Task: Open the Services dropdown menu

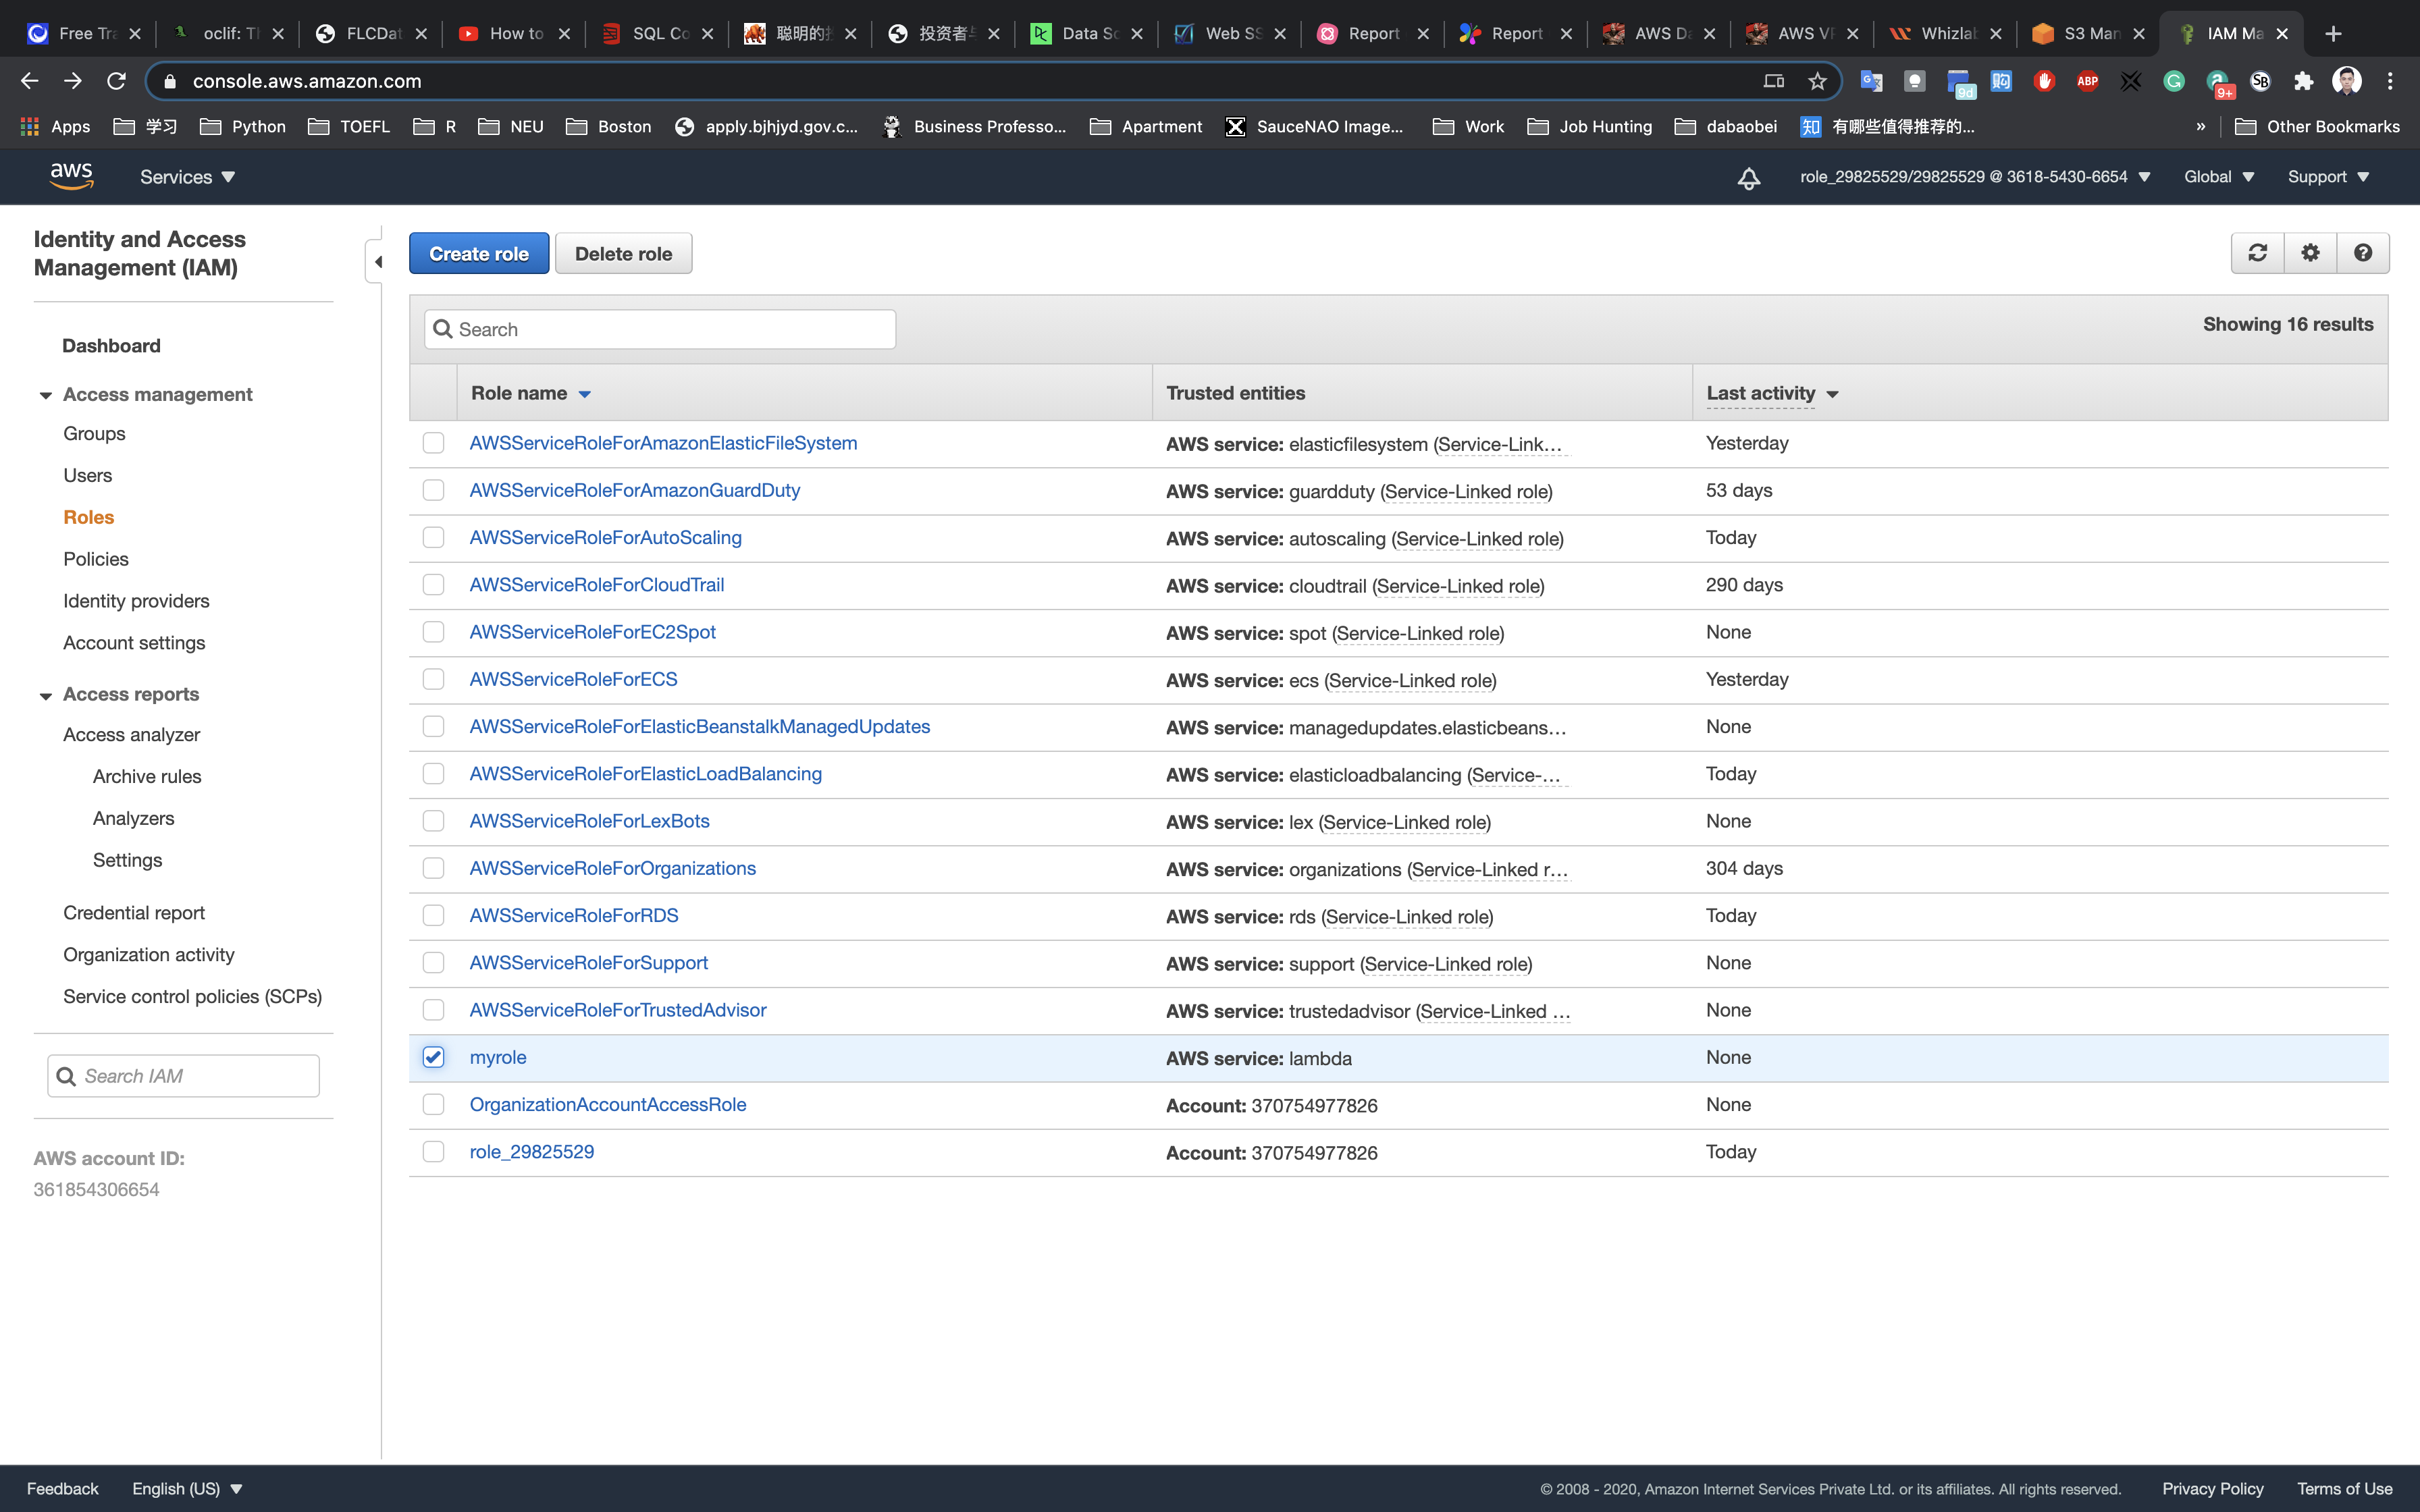Action: click(187, 177)
